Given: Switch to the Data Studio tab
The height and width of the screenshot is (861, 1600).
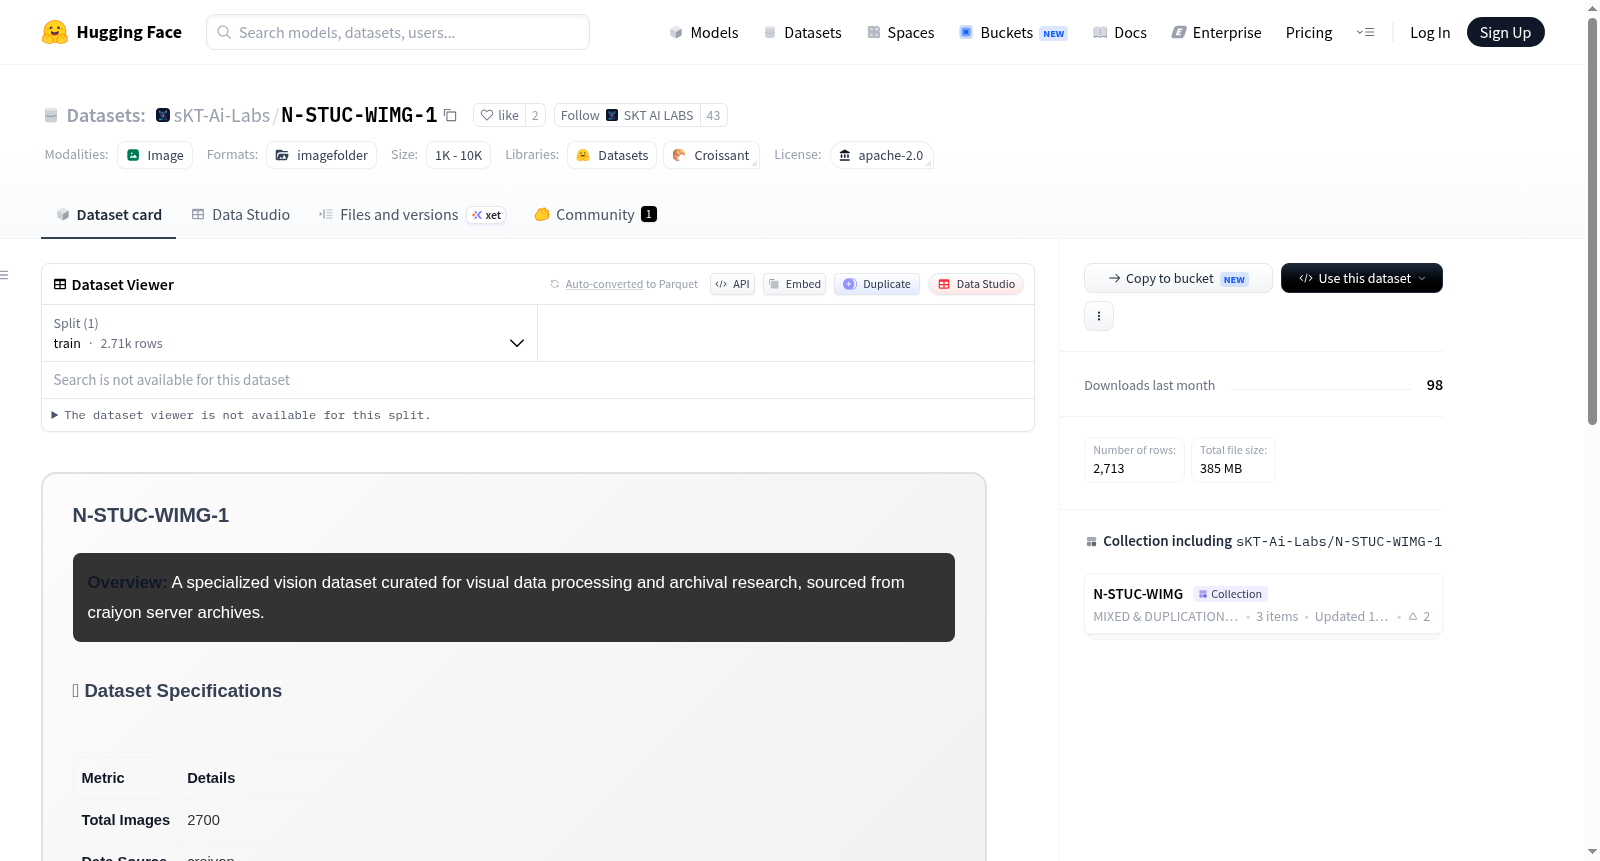Looking at the screenshot, I should tap(241, 214).
